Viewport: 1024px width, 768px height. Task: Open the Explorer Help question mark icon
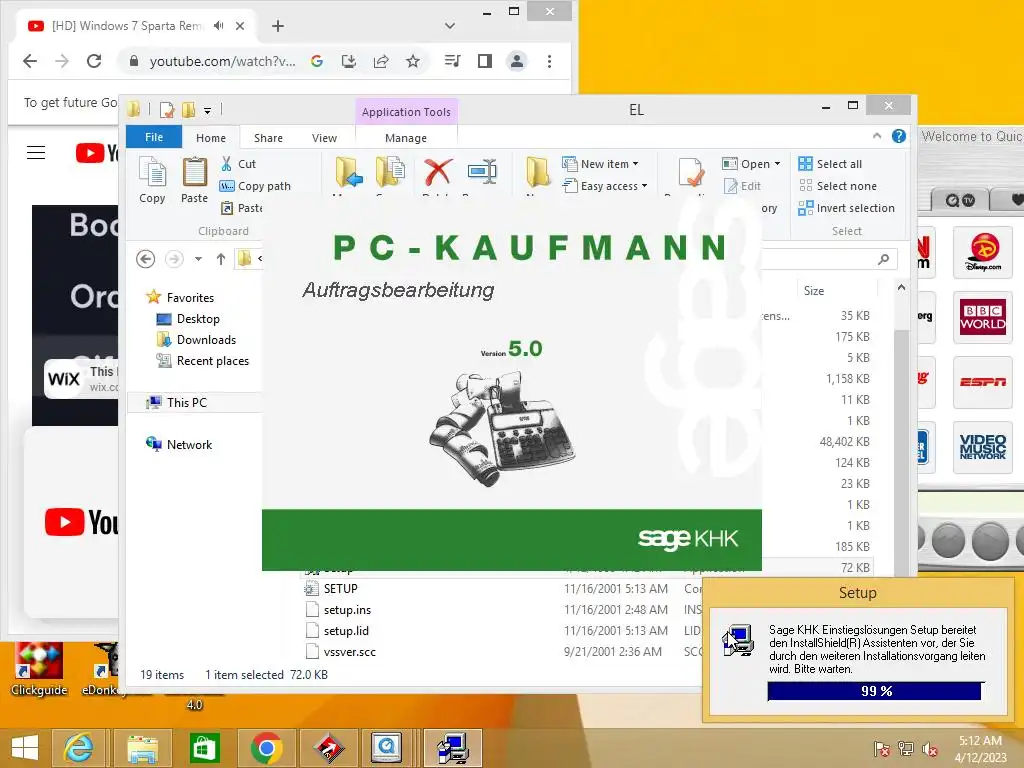coord(899,136)
